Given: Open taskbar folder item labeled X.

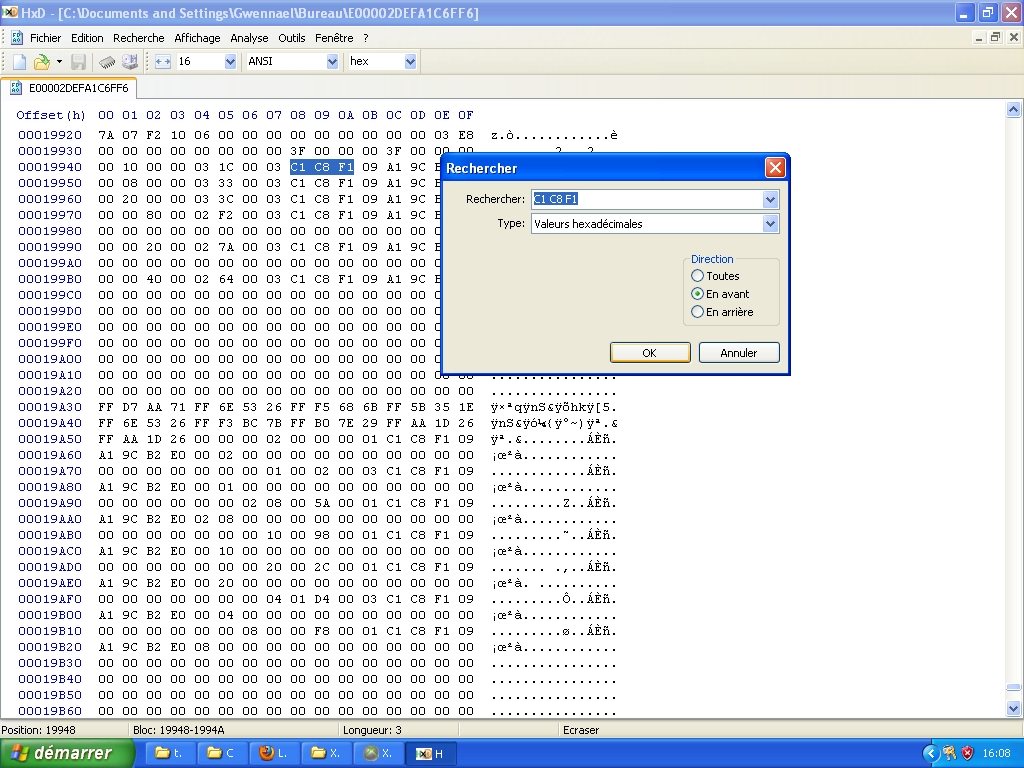Looking at the screenshot, I should (326, 753).
